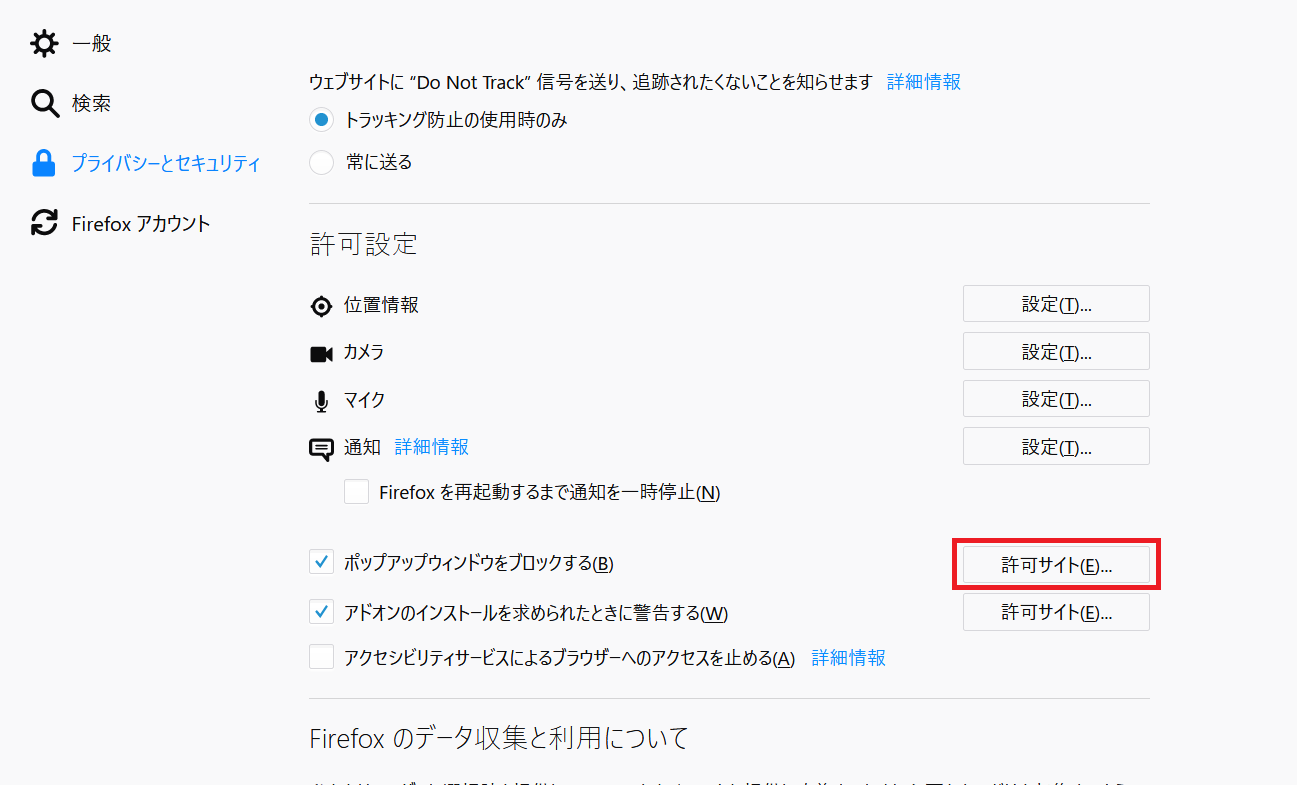Open 詳細情報 link beside 通知
The height and width of the screenshot is (785, 1297).
point(432,447)
